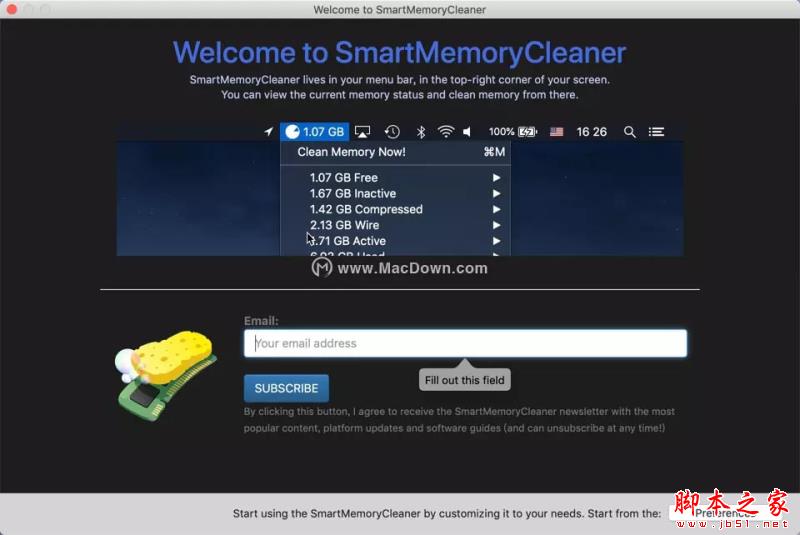This screenshot has height=535, width=800.
Task: Click the SmartMemoryCleaner 1.07 GB menu bar item
Action: tap(314, 132)
